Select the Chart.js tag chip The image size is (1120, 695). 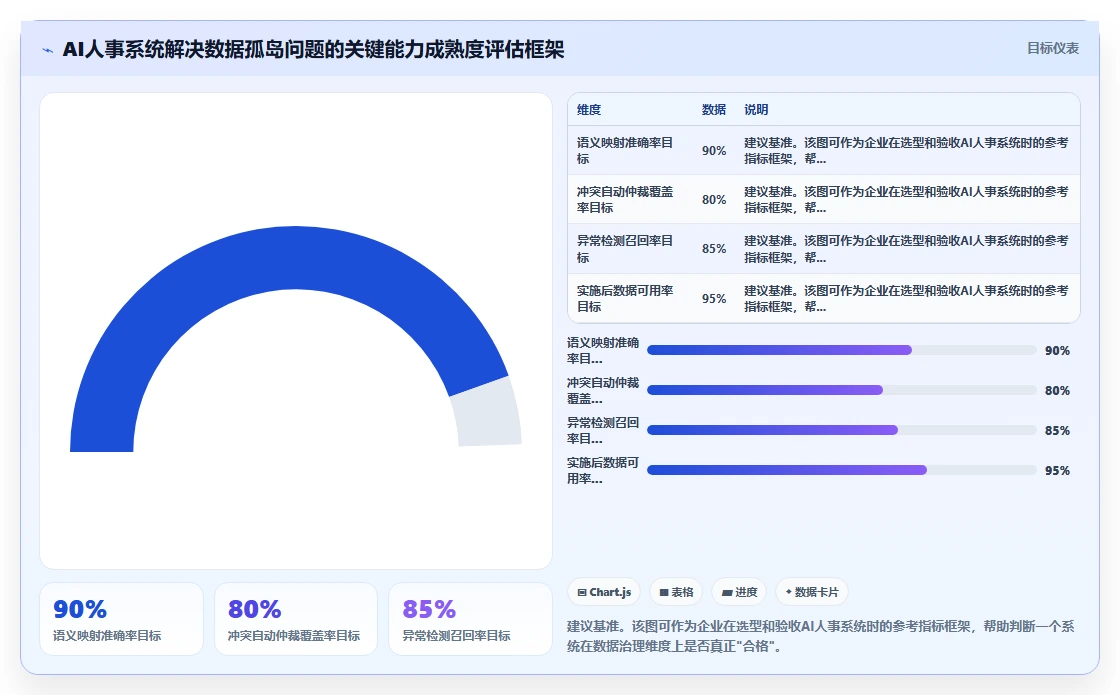604,592
